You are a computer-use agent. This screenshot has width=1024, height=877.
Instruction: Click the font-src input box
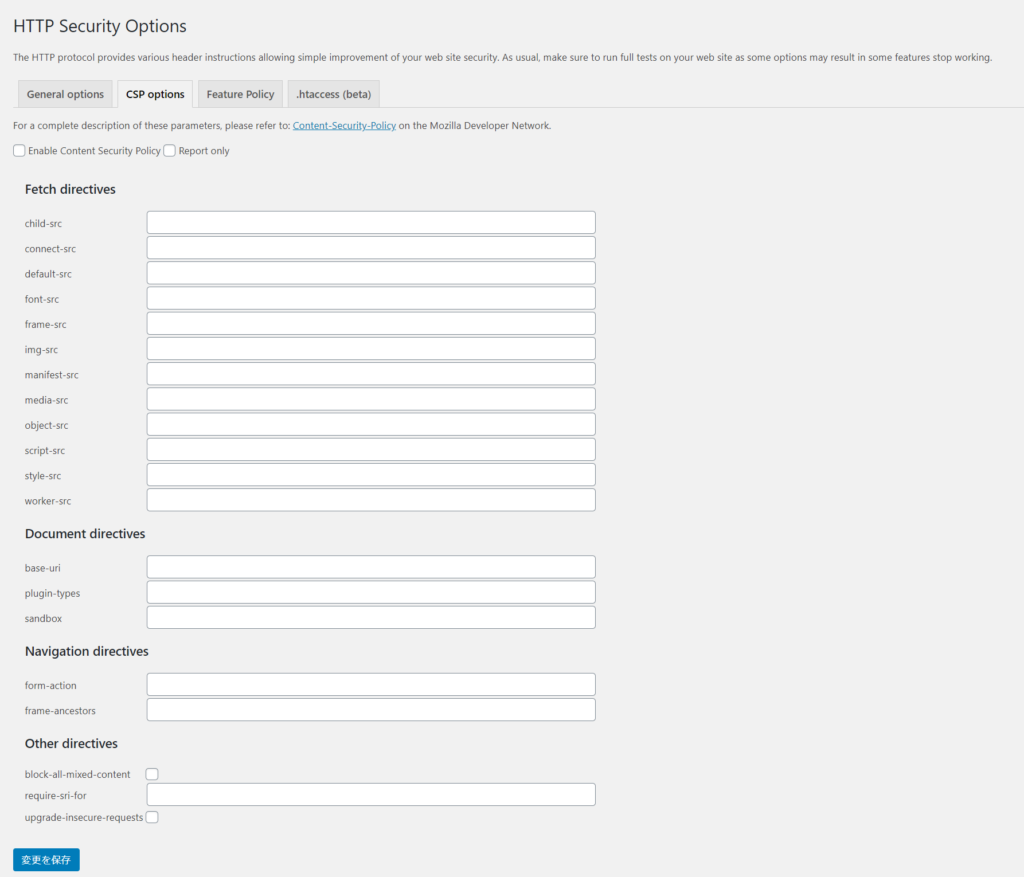(370, 298)
